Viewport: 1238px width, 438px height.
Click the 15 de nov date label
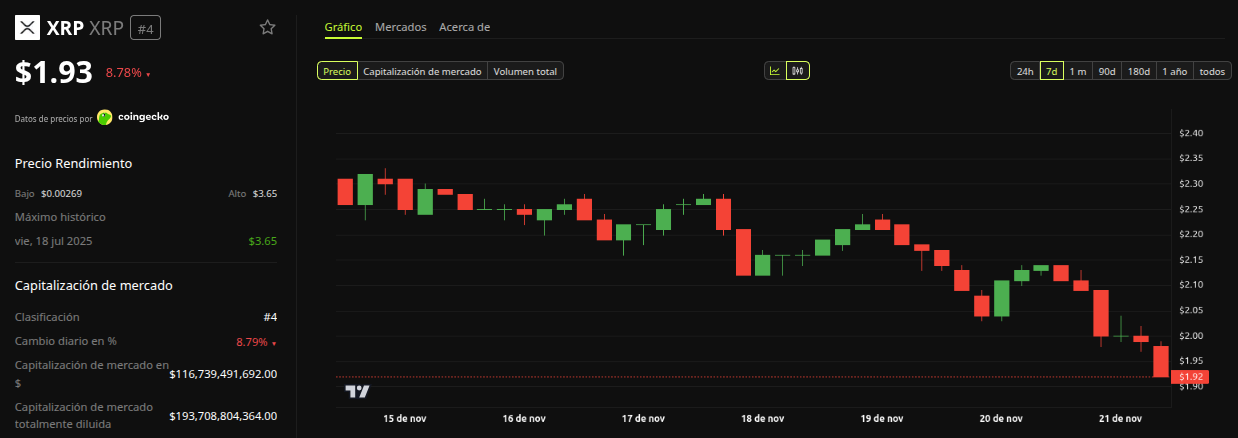click(405, 419)
